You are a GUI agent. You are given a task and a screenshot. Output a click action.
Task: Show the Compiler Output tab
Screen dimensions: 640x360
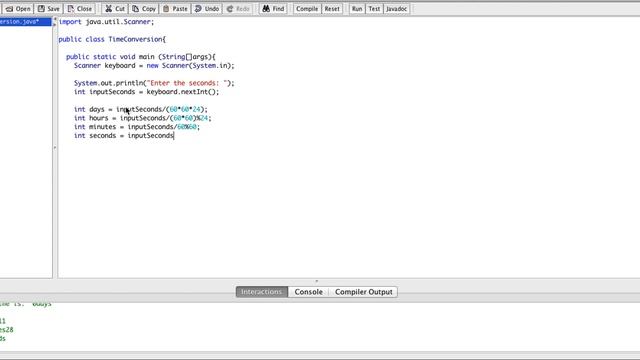[x=363, y=292]
